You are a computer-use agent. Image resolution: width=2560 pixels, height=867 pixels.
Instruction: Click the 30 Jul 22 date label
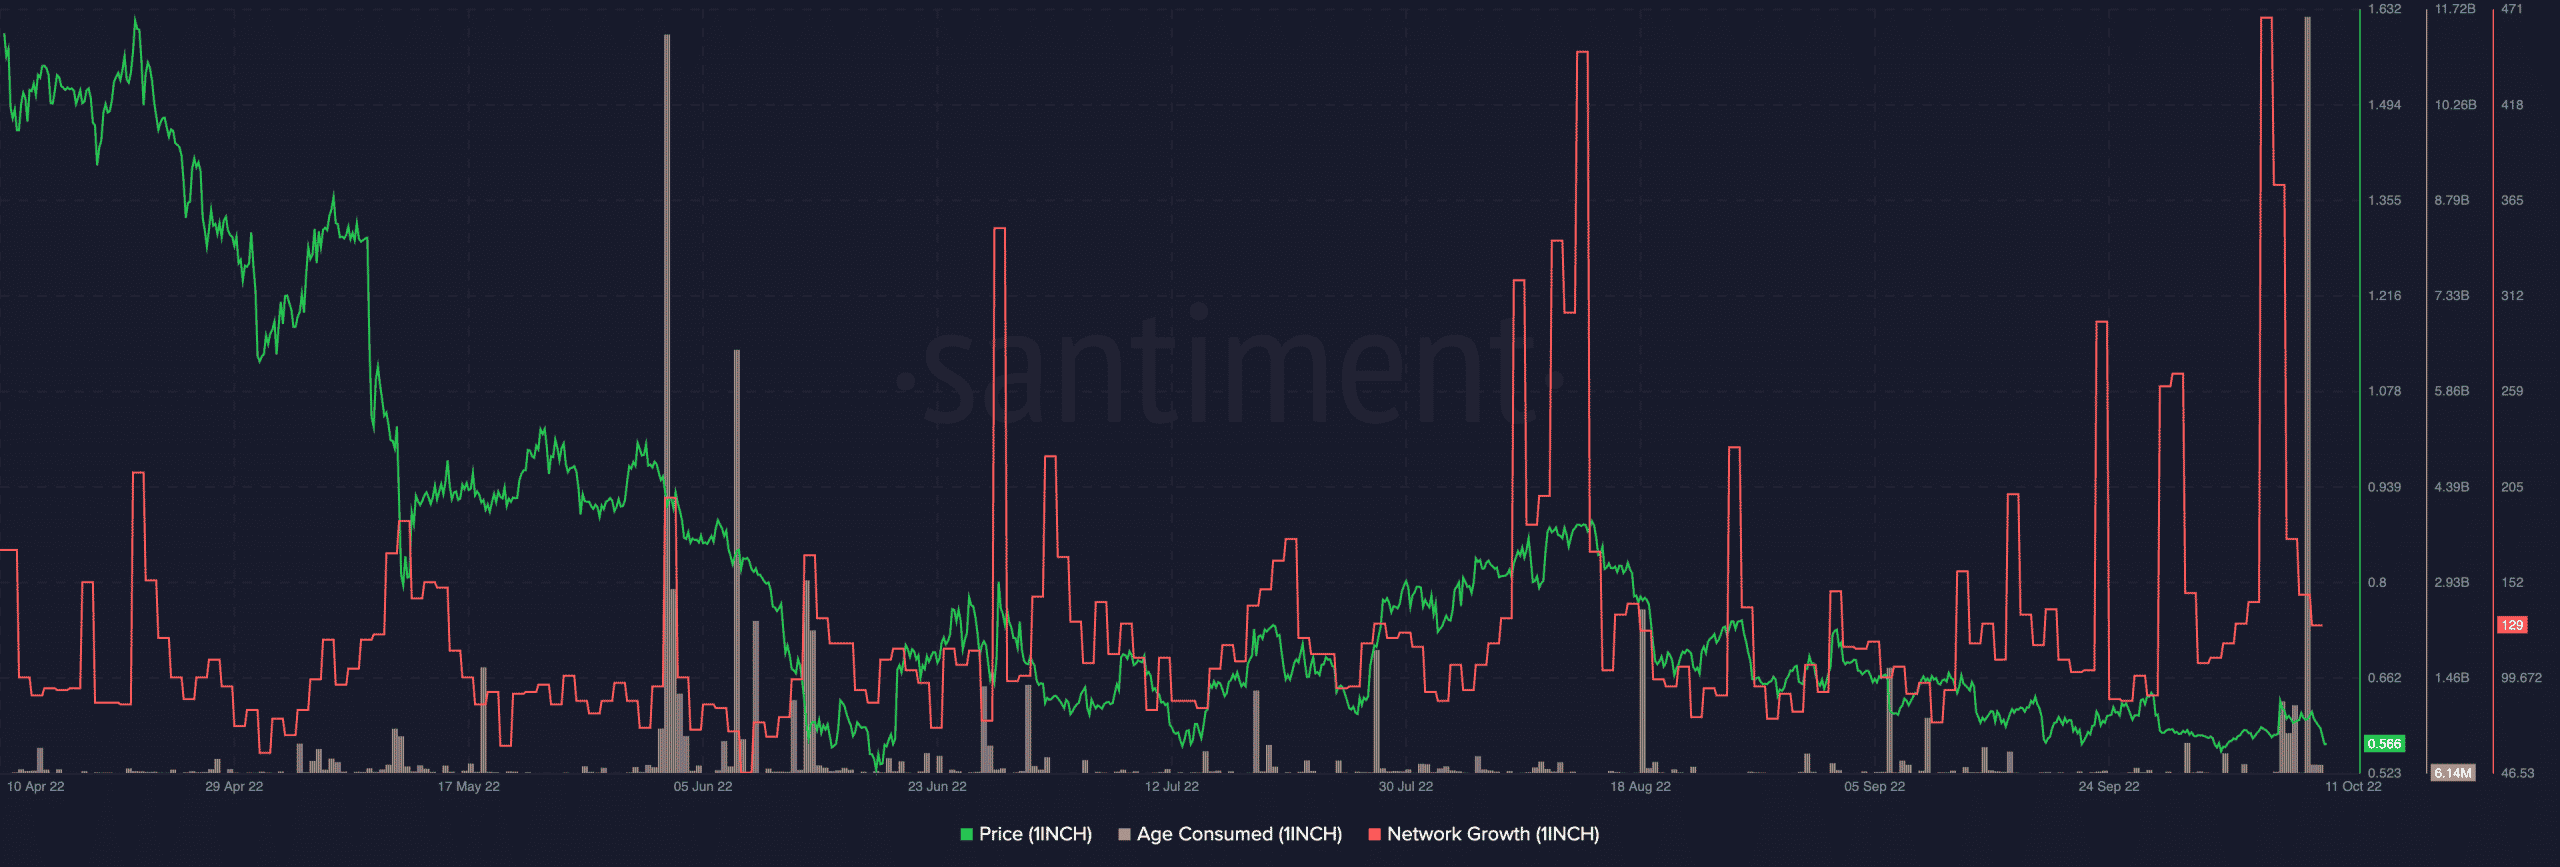[x=1406, y=787]
